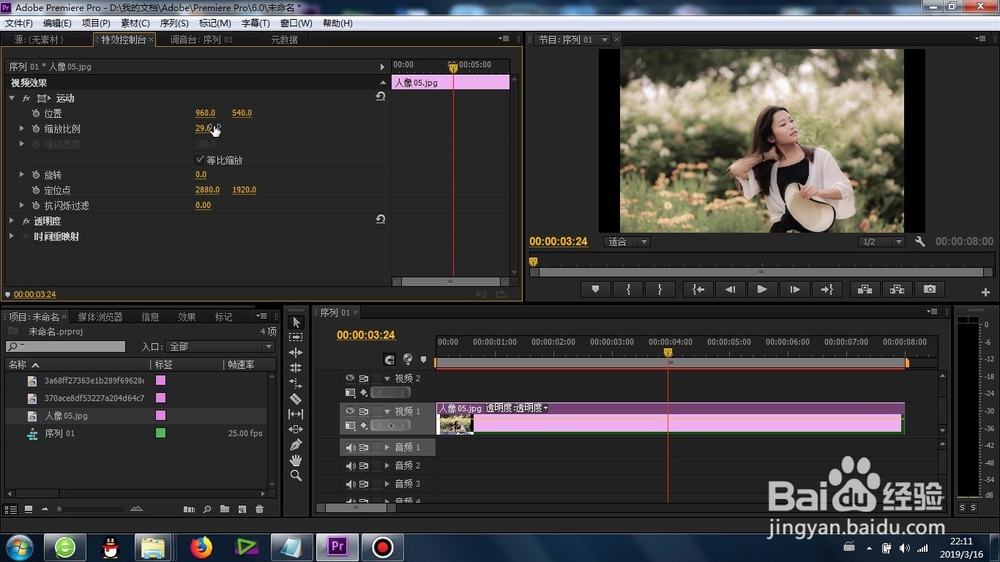Toggle Scale animation stopwatch
This screenshot has width=1000, height=562.
[x=36, y=128]
